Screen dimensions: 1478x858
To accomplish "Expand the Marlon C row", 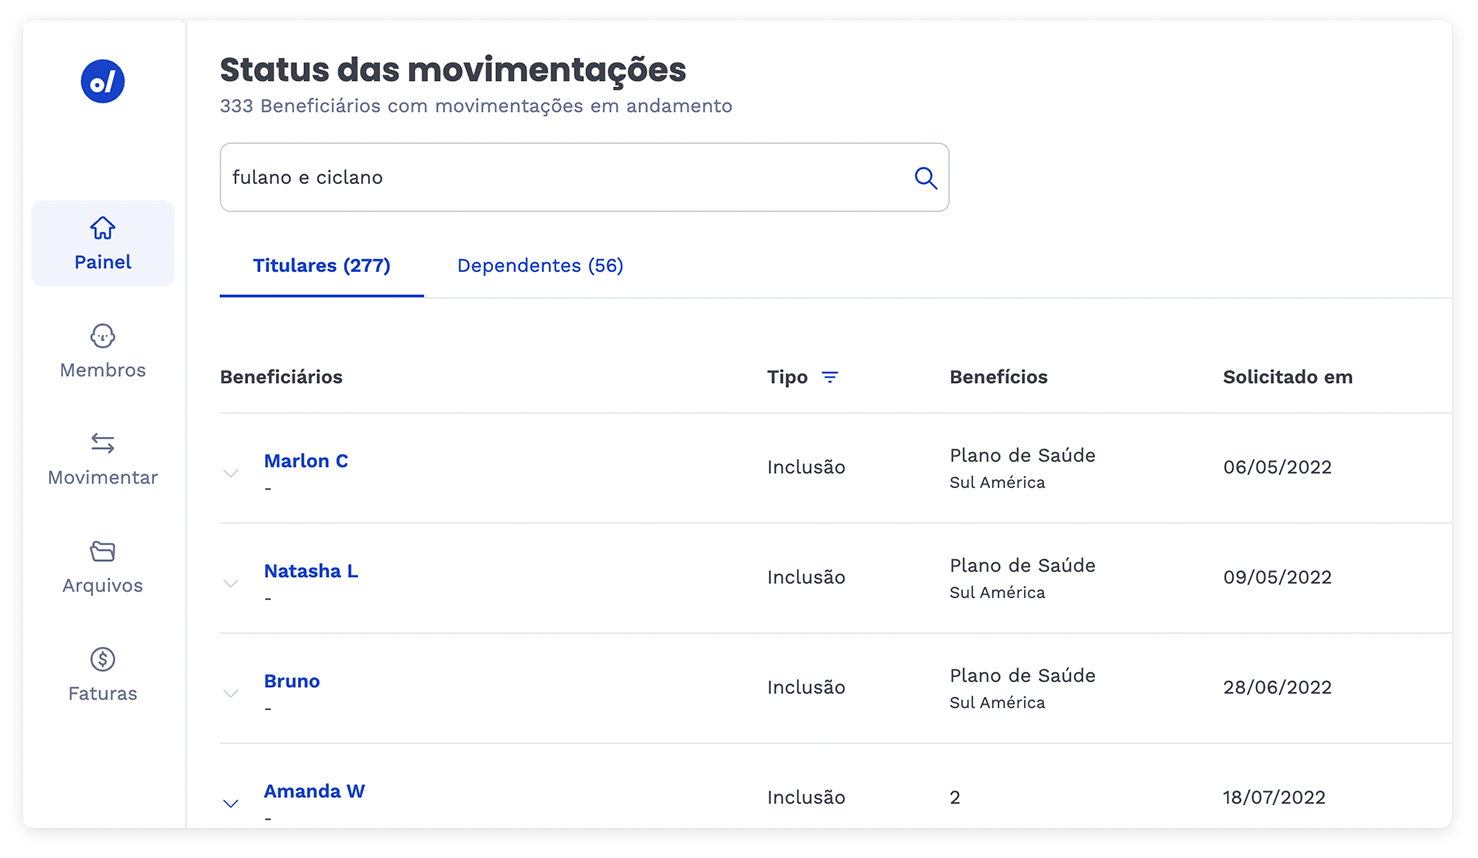I will tap(231, 473).
